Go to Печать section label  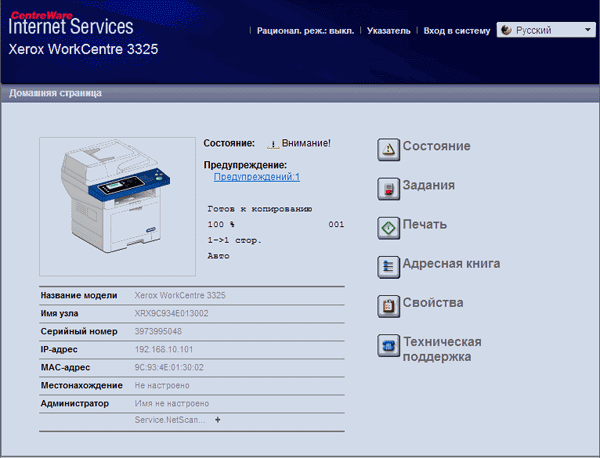425,224
